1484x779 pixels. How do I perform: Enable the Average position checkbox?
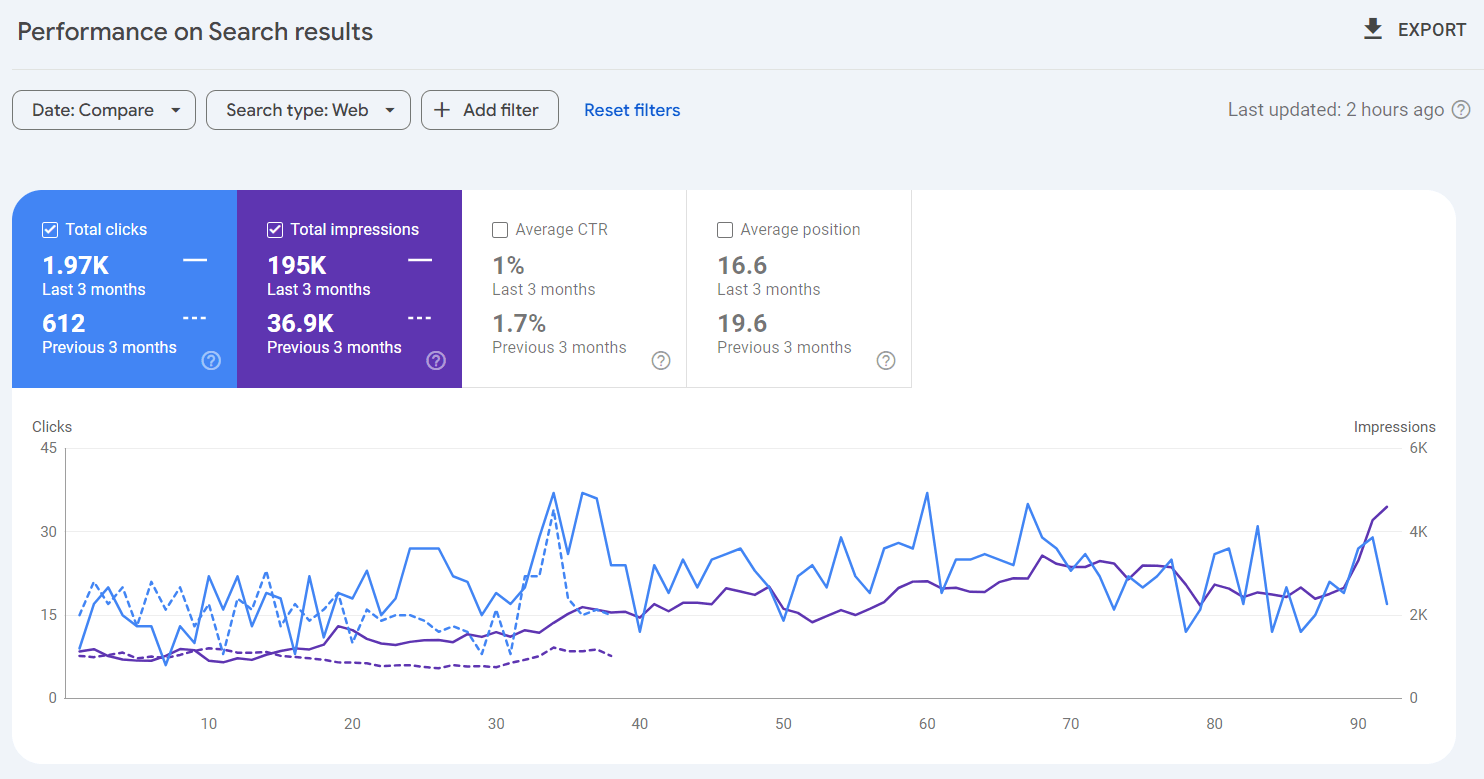[x=725, y=230]
